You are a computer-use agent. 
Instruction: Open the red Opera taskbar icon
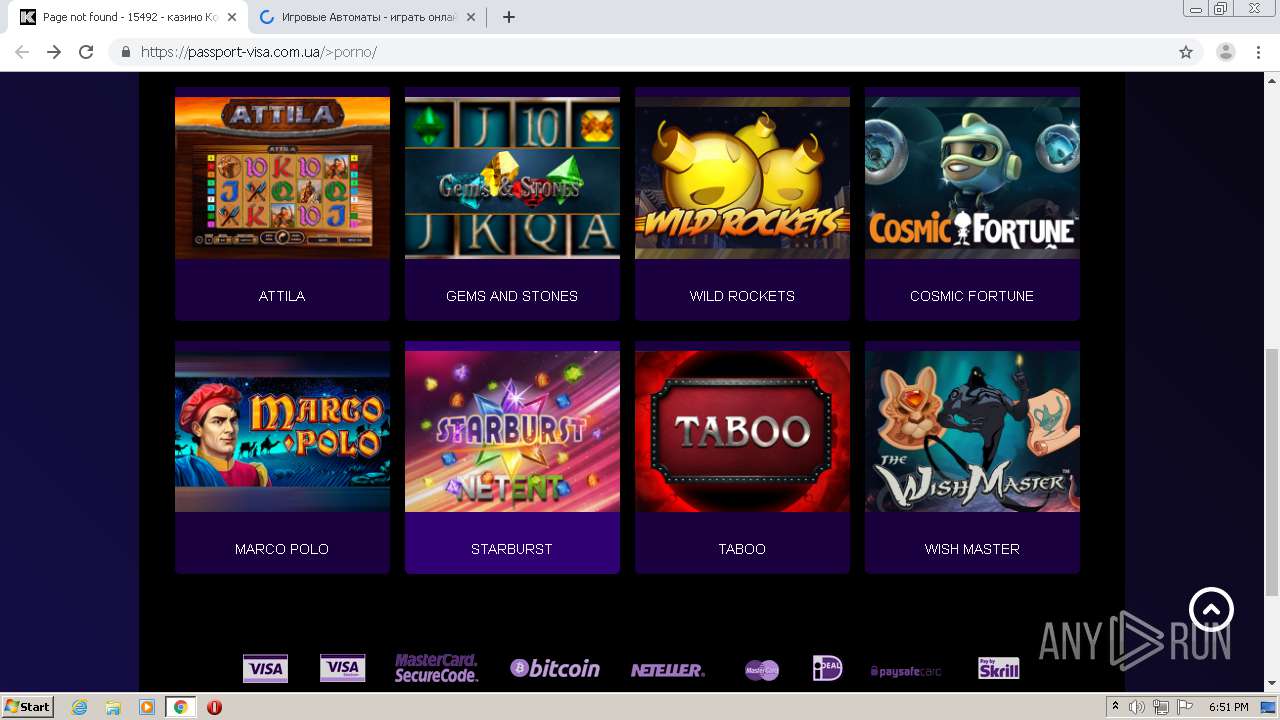click(x=214, y=707)
